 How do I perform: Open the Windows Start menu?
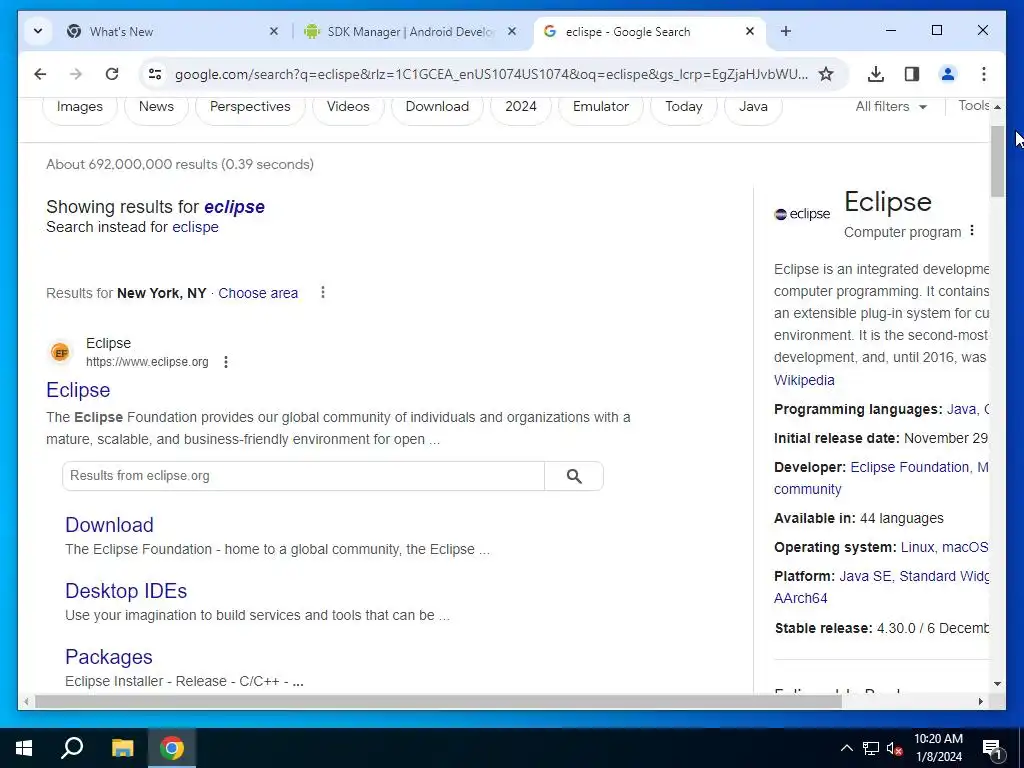coord(24,748)
